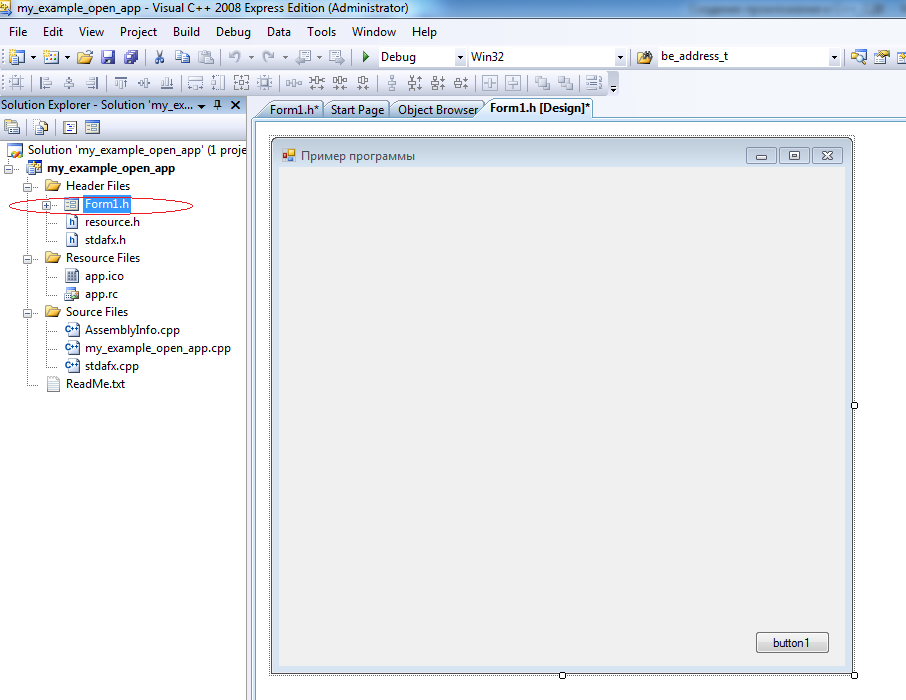The height and width of the screenshot is (700, 906).
Task: Switch to the Object Browser tab
Action: tap(437, 110)
